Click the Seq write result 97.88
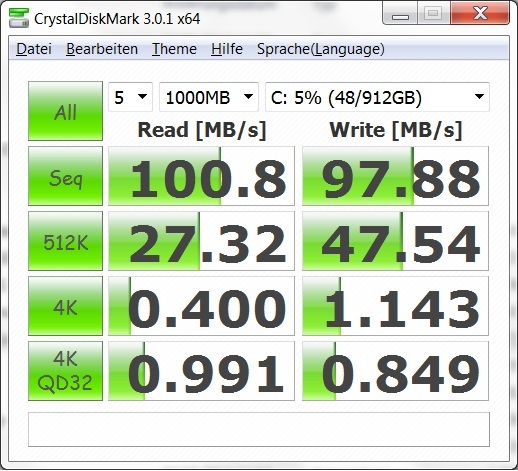Viewport: 518px width, 471px height. [395, 176]
